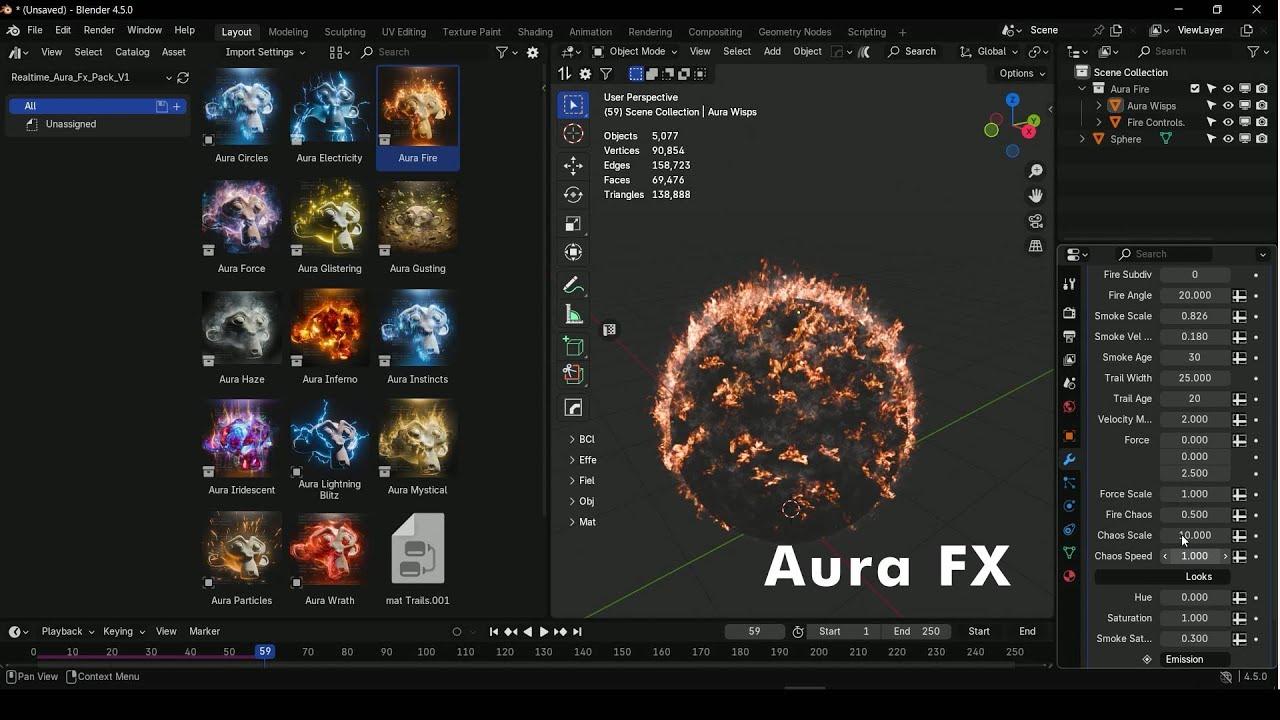This screenshot has width=1280, height=720.
Task: Toggle Aura Wisps visibility eye
Action: point(1228,106)
